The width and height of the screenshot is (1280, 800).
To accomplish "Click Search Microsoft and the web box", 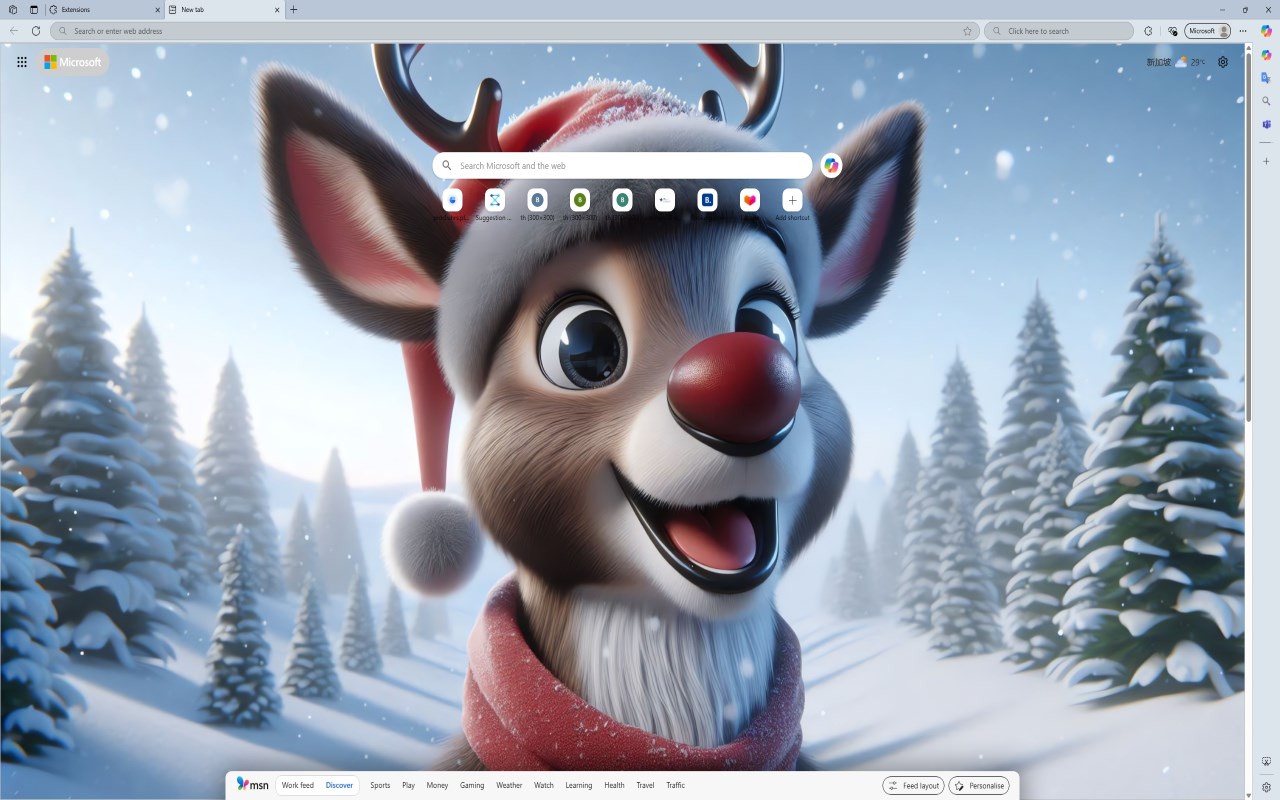I will point(622,166).
